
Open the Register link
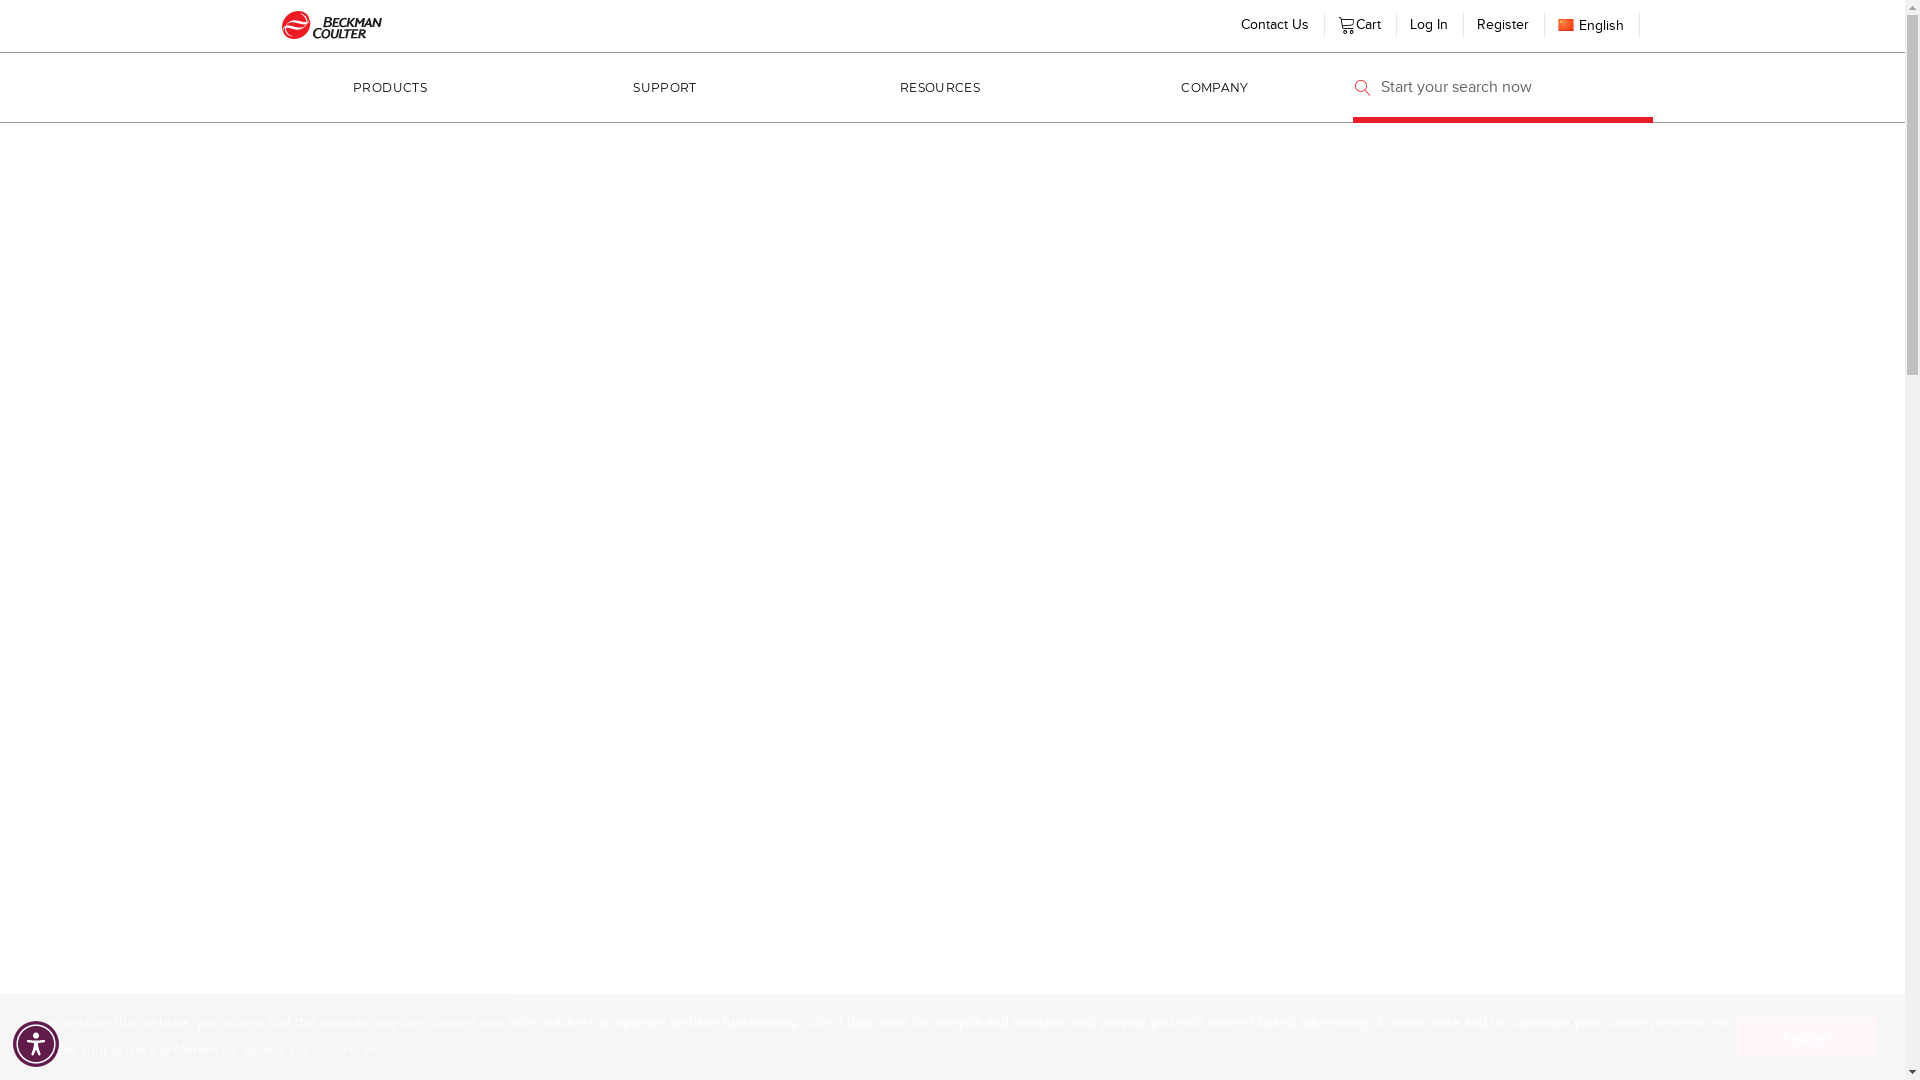[1502, 25]
